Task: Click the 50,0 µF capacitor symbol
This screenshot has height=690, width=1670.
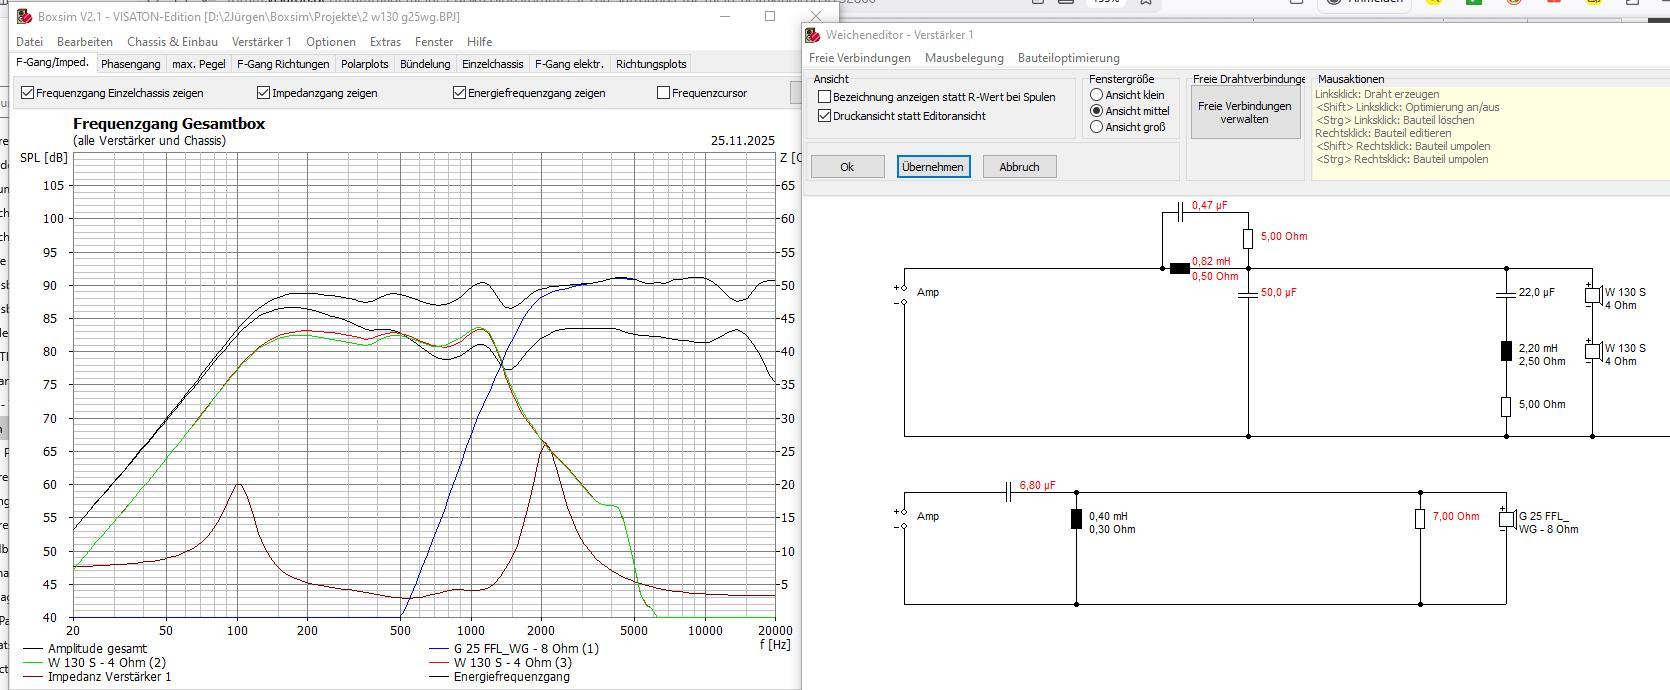Action: click(1248, 294)
